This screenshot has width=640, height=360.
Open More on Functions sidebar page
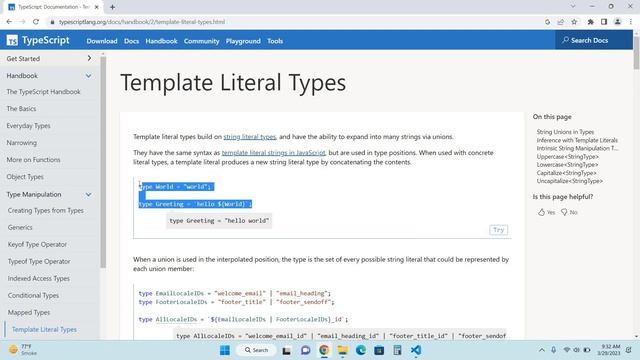(x=33, y=160)
